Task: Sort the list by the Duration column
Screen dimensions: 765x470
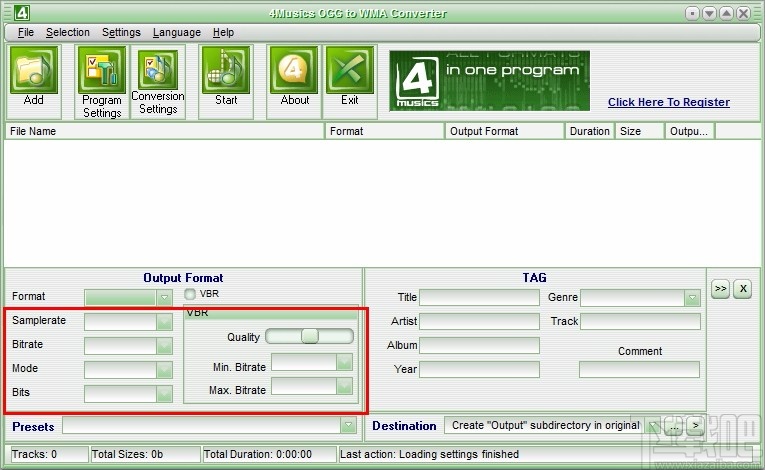Action: [x=589, y=131]
